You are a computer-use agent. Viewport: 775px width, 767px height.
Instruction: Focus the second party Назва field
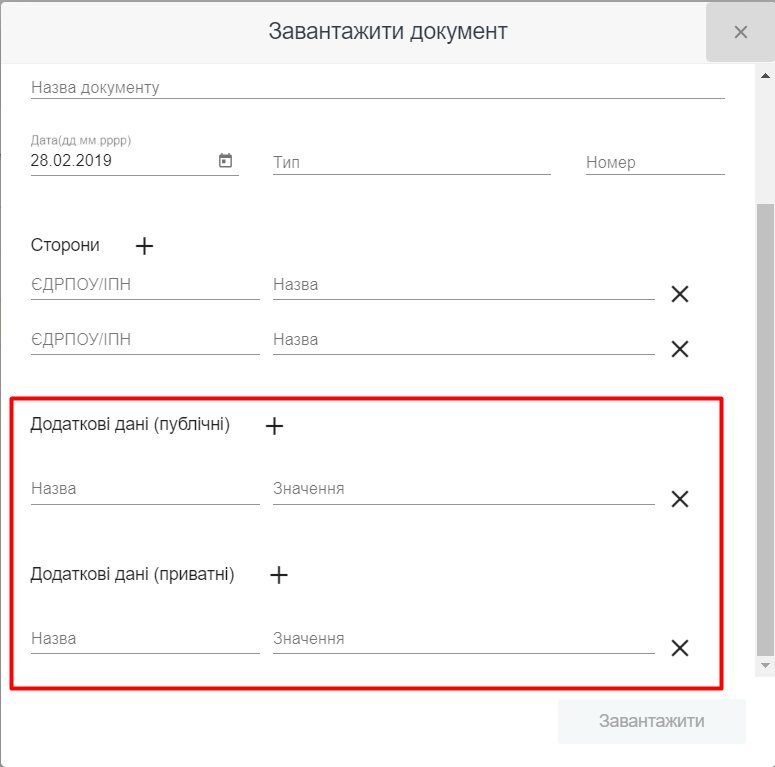tap(464, 340)
